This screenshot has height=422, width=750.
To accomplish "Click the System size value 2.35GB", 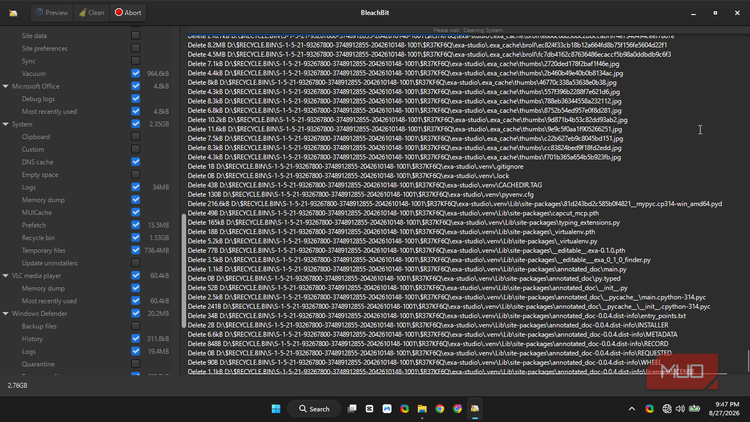I will (159, 124).
